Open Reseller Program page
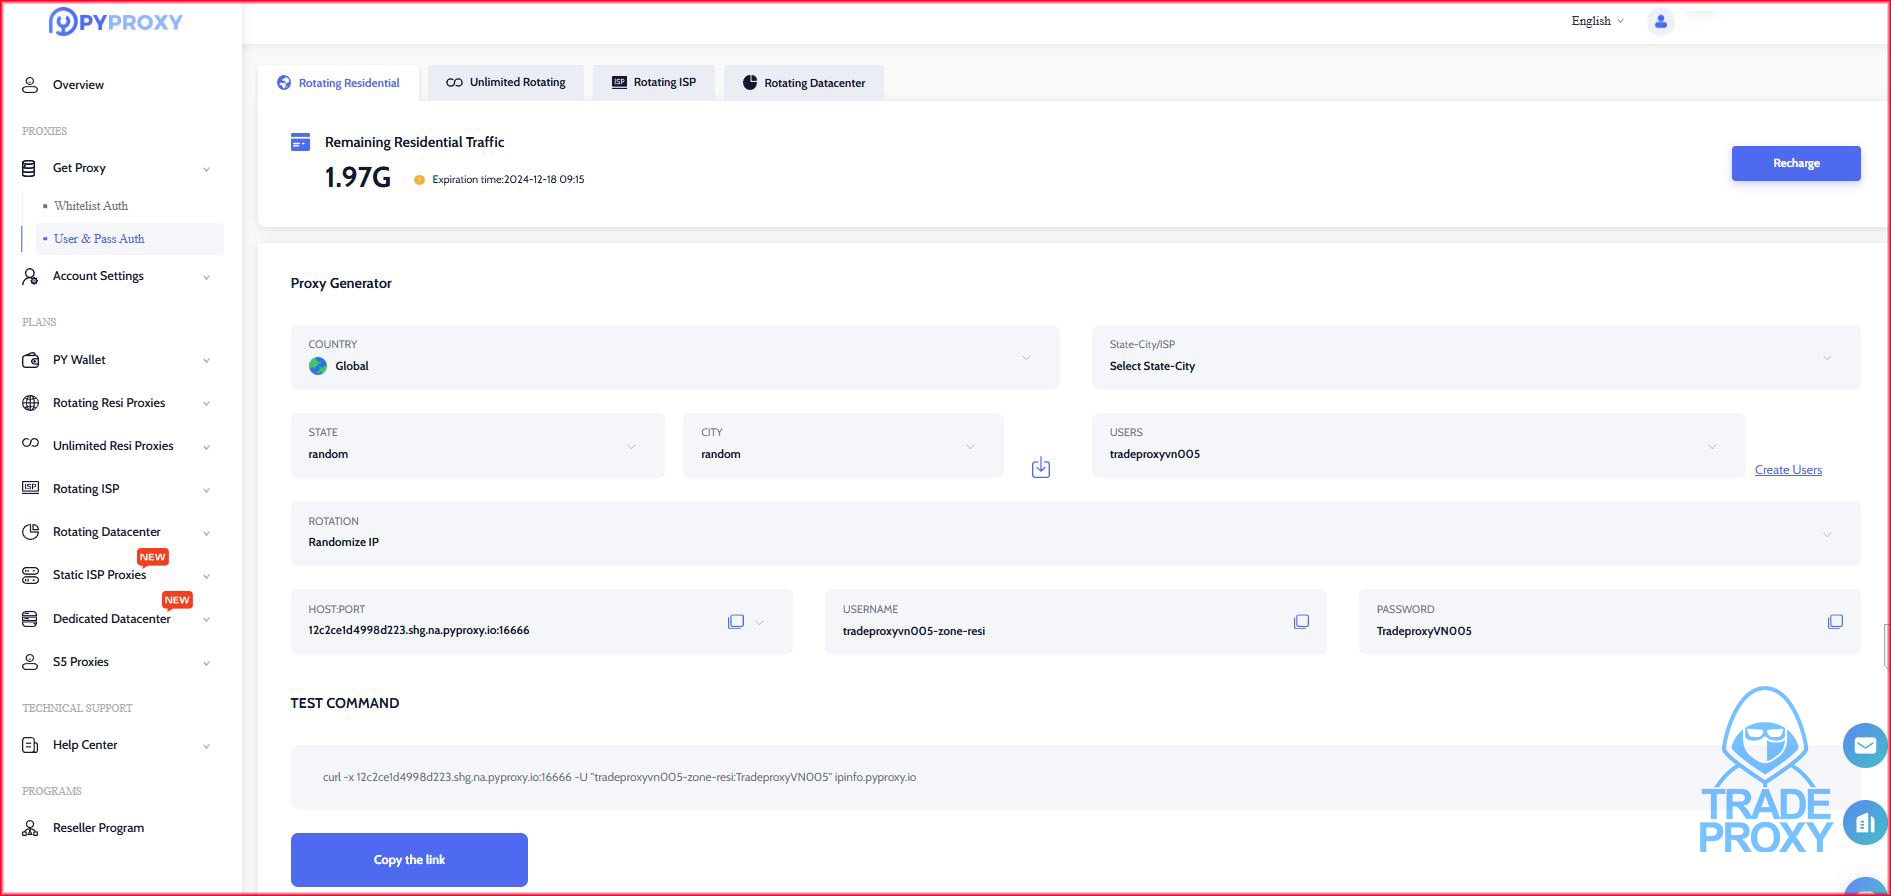This screenshot has height=896, width=1891. point(98,828)
